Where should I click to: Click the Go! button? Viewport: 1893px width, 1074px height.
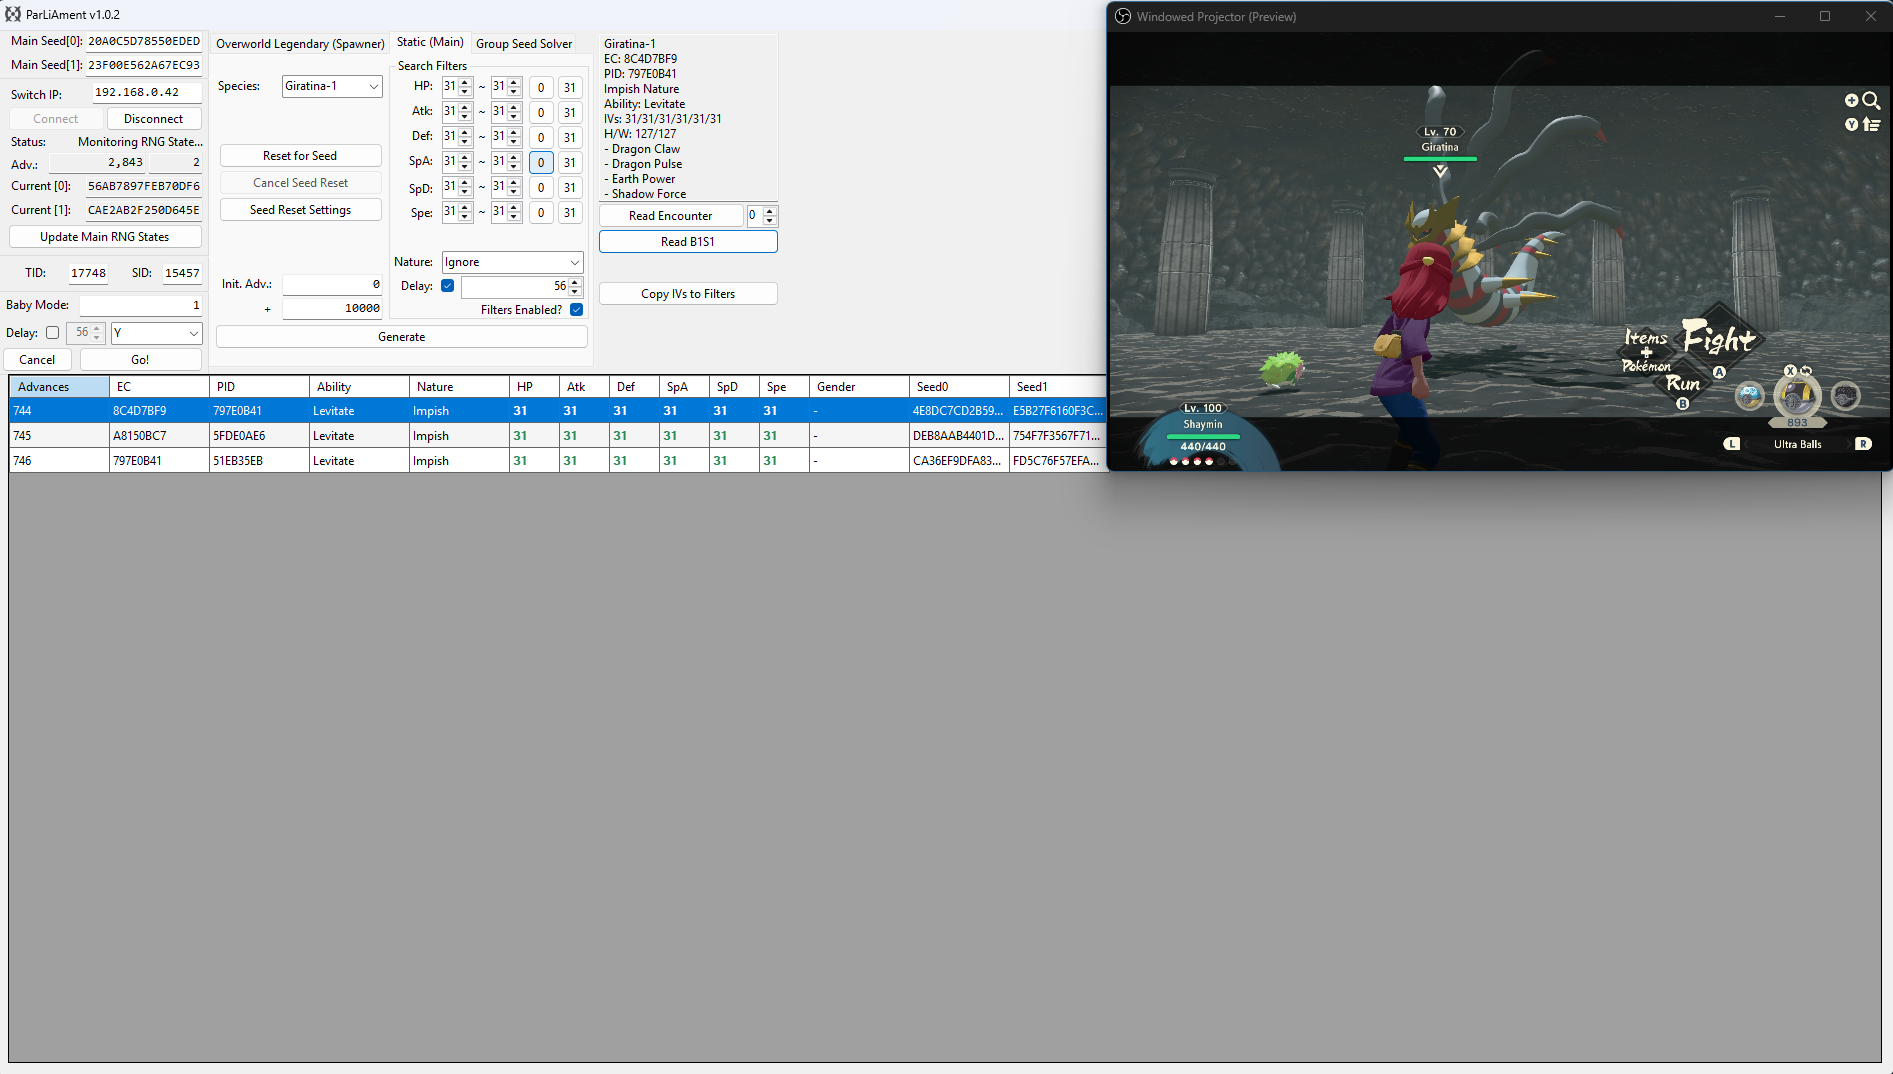point(140,360)
